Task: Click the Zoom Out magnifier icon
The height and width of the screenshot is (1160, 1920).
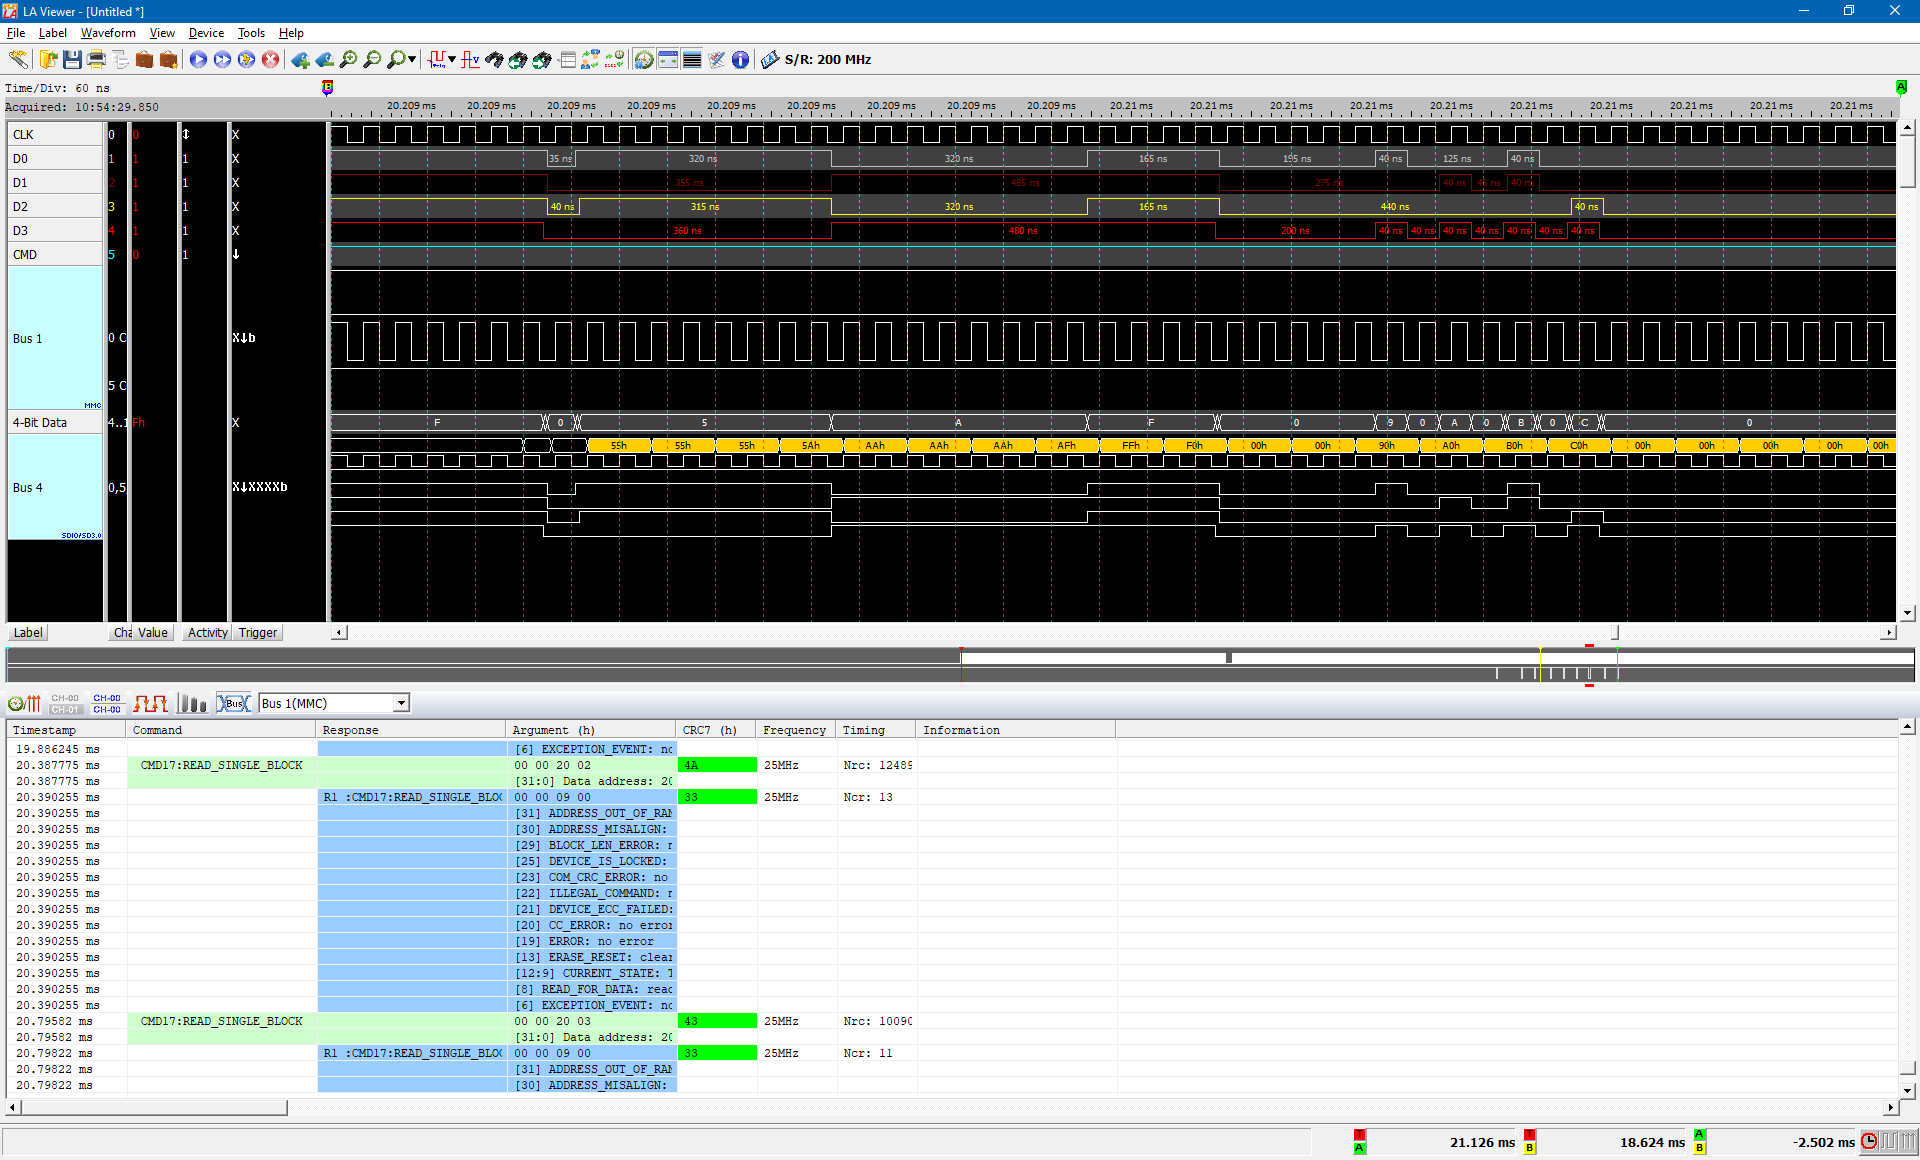Action: 372,60
